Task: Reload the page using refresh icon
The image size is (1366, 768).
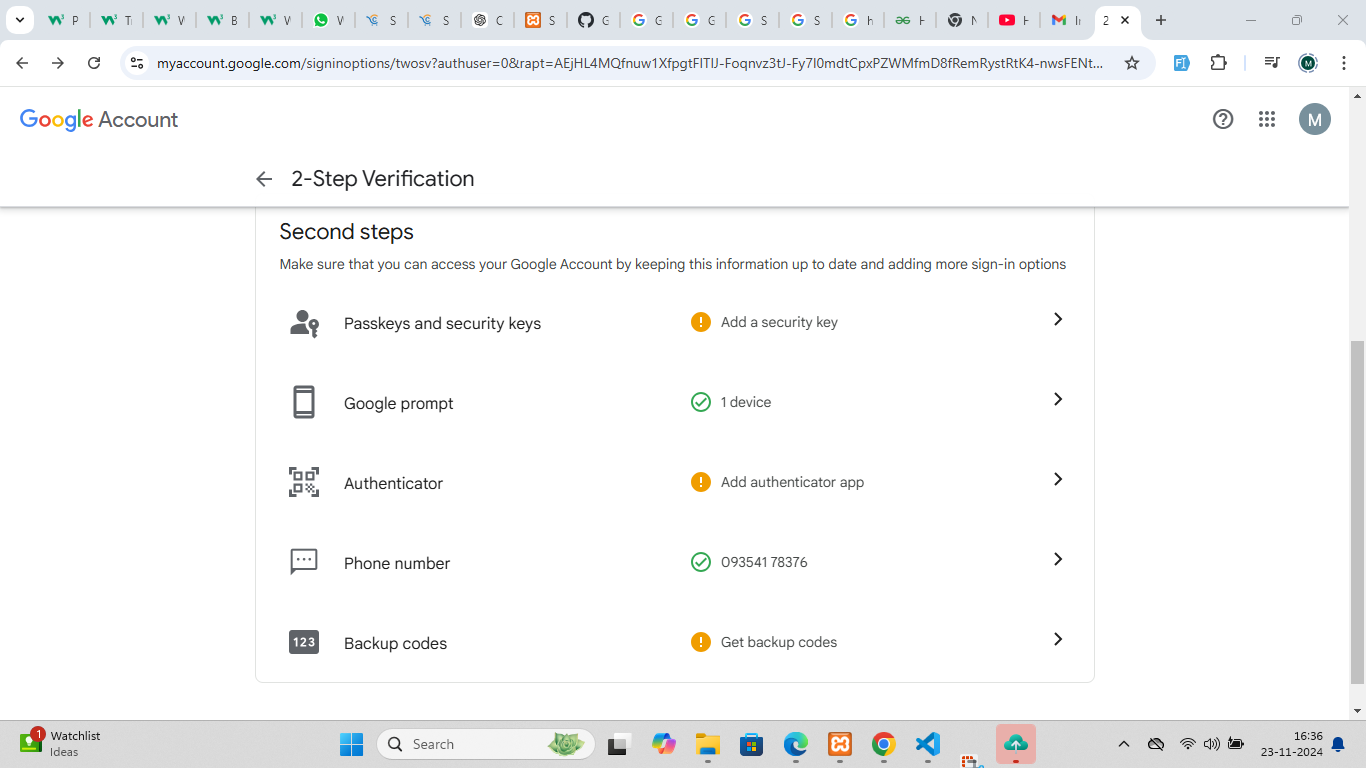Action: [94, 63]
